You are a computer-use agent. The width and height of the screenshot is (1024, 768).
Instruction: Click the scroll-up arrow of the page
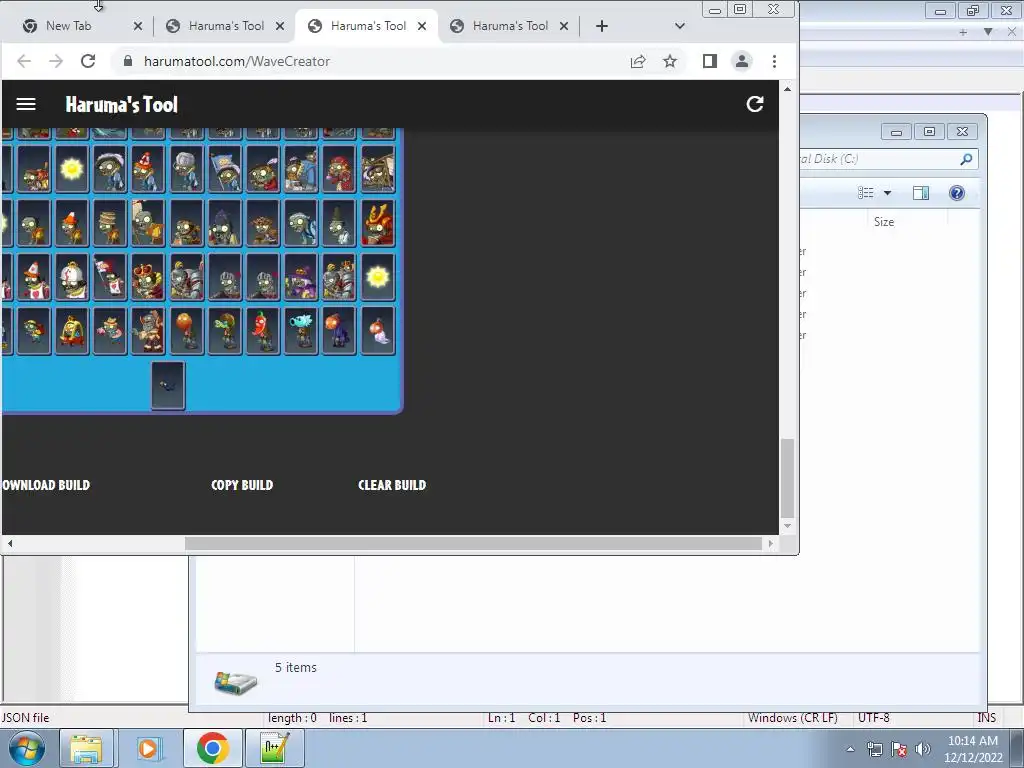788,89
